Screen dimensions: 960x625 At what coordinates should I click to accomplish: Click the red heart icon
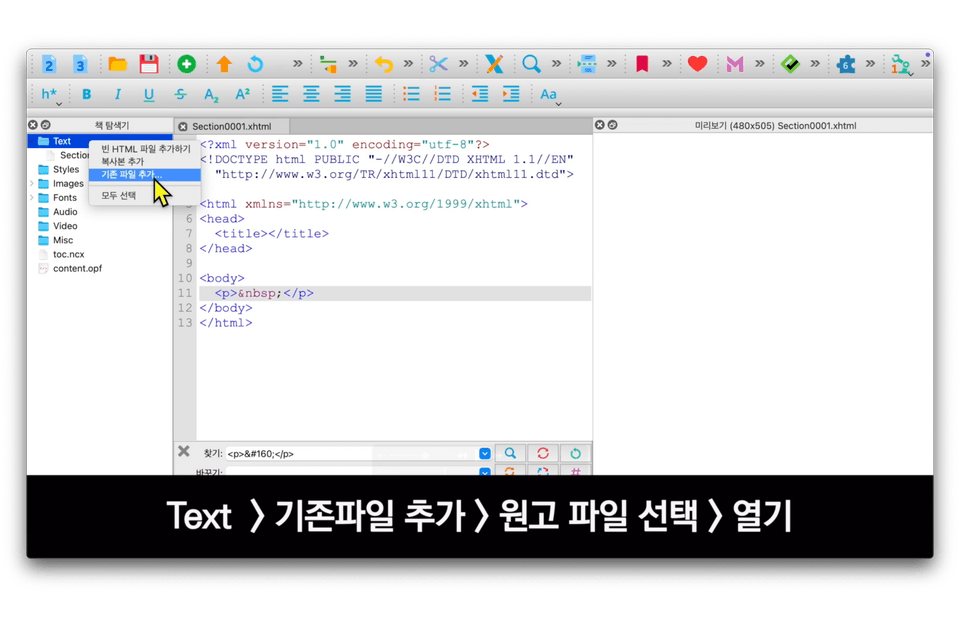point(697,64)
